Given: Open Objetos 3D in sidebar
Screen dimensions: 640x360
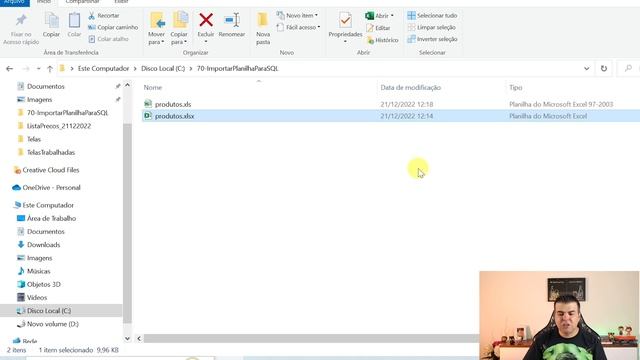Looking at the screenshot, I should click(43, 284).
